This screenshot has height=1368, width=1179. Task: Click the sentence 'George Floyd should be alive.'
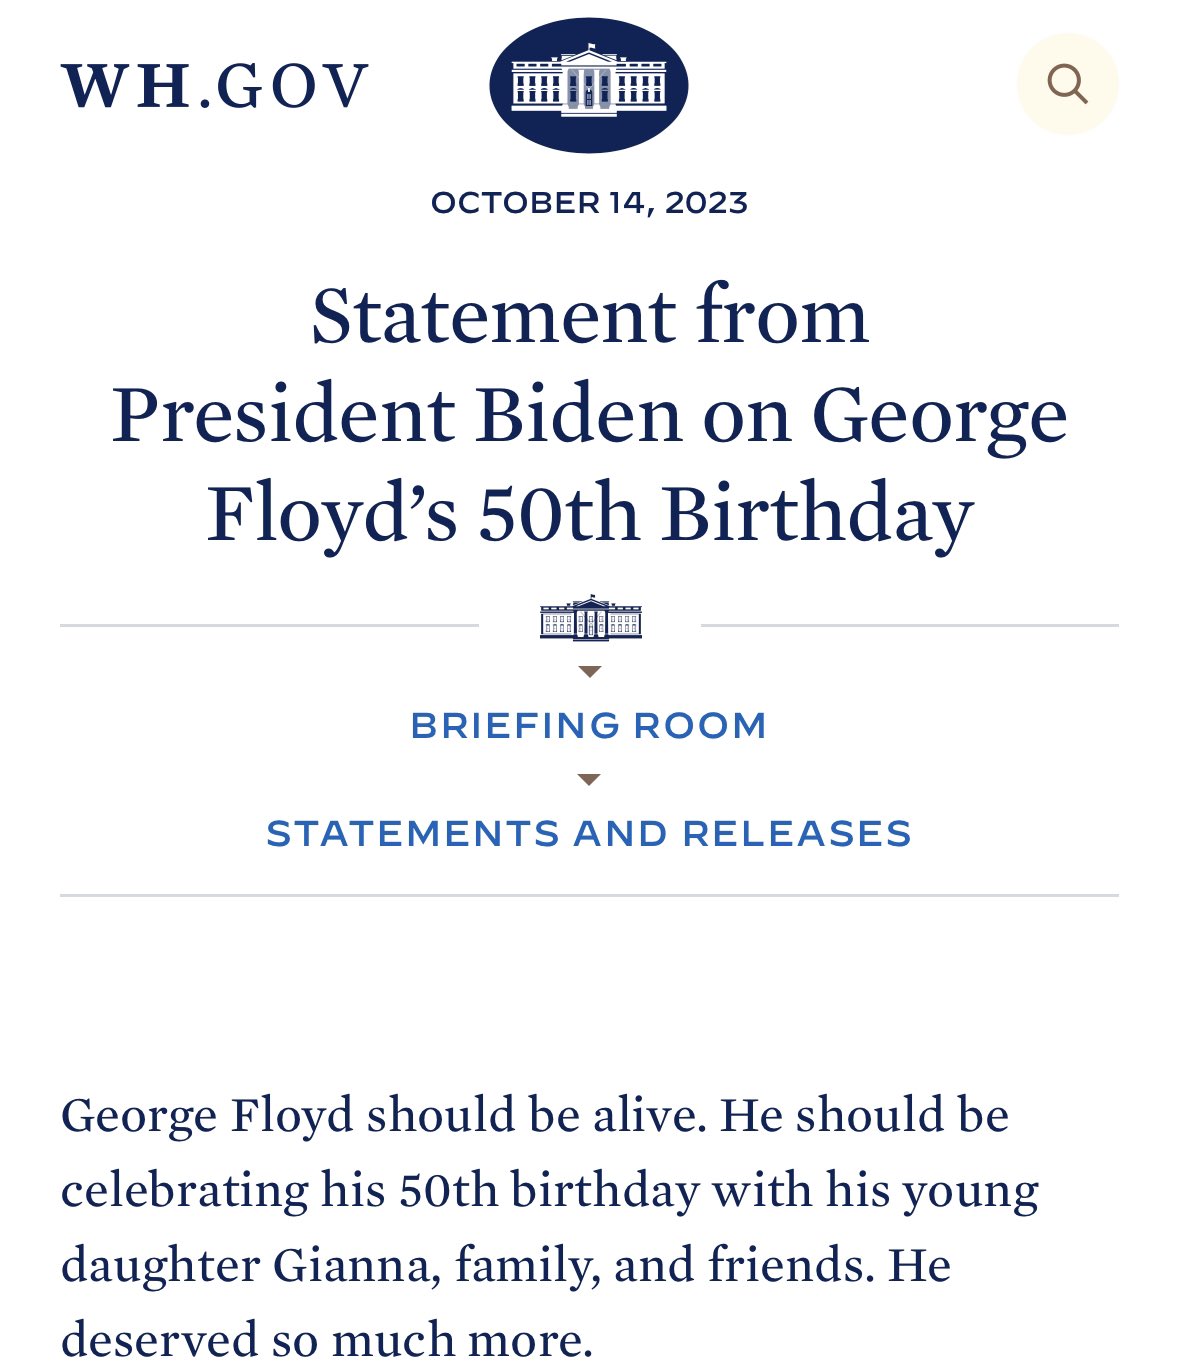click(x=384, y=1115)
